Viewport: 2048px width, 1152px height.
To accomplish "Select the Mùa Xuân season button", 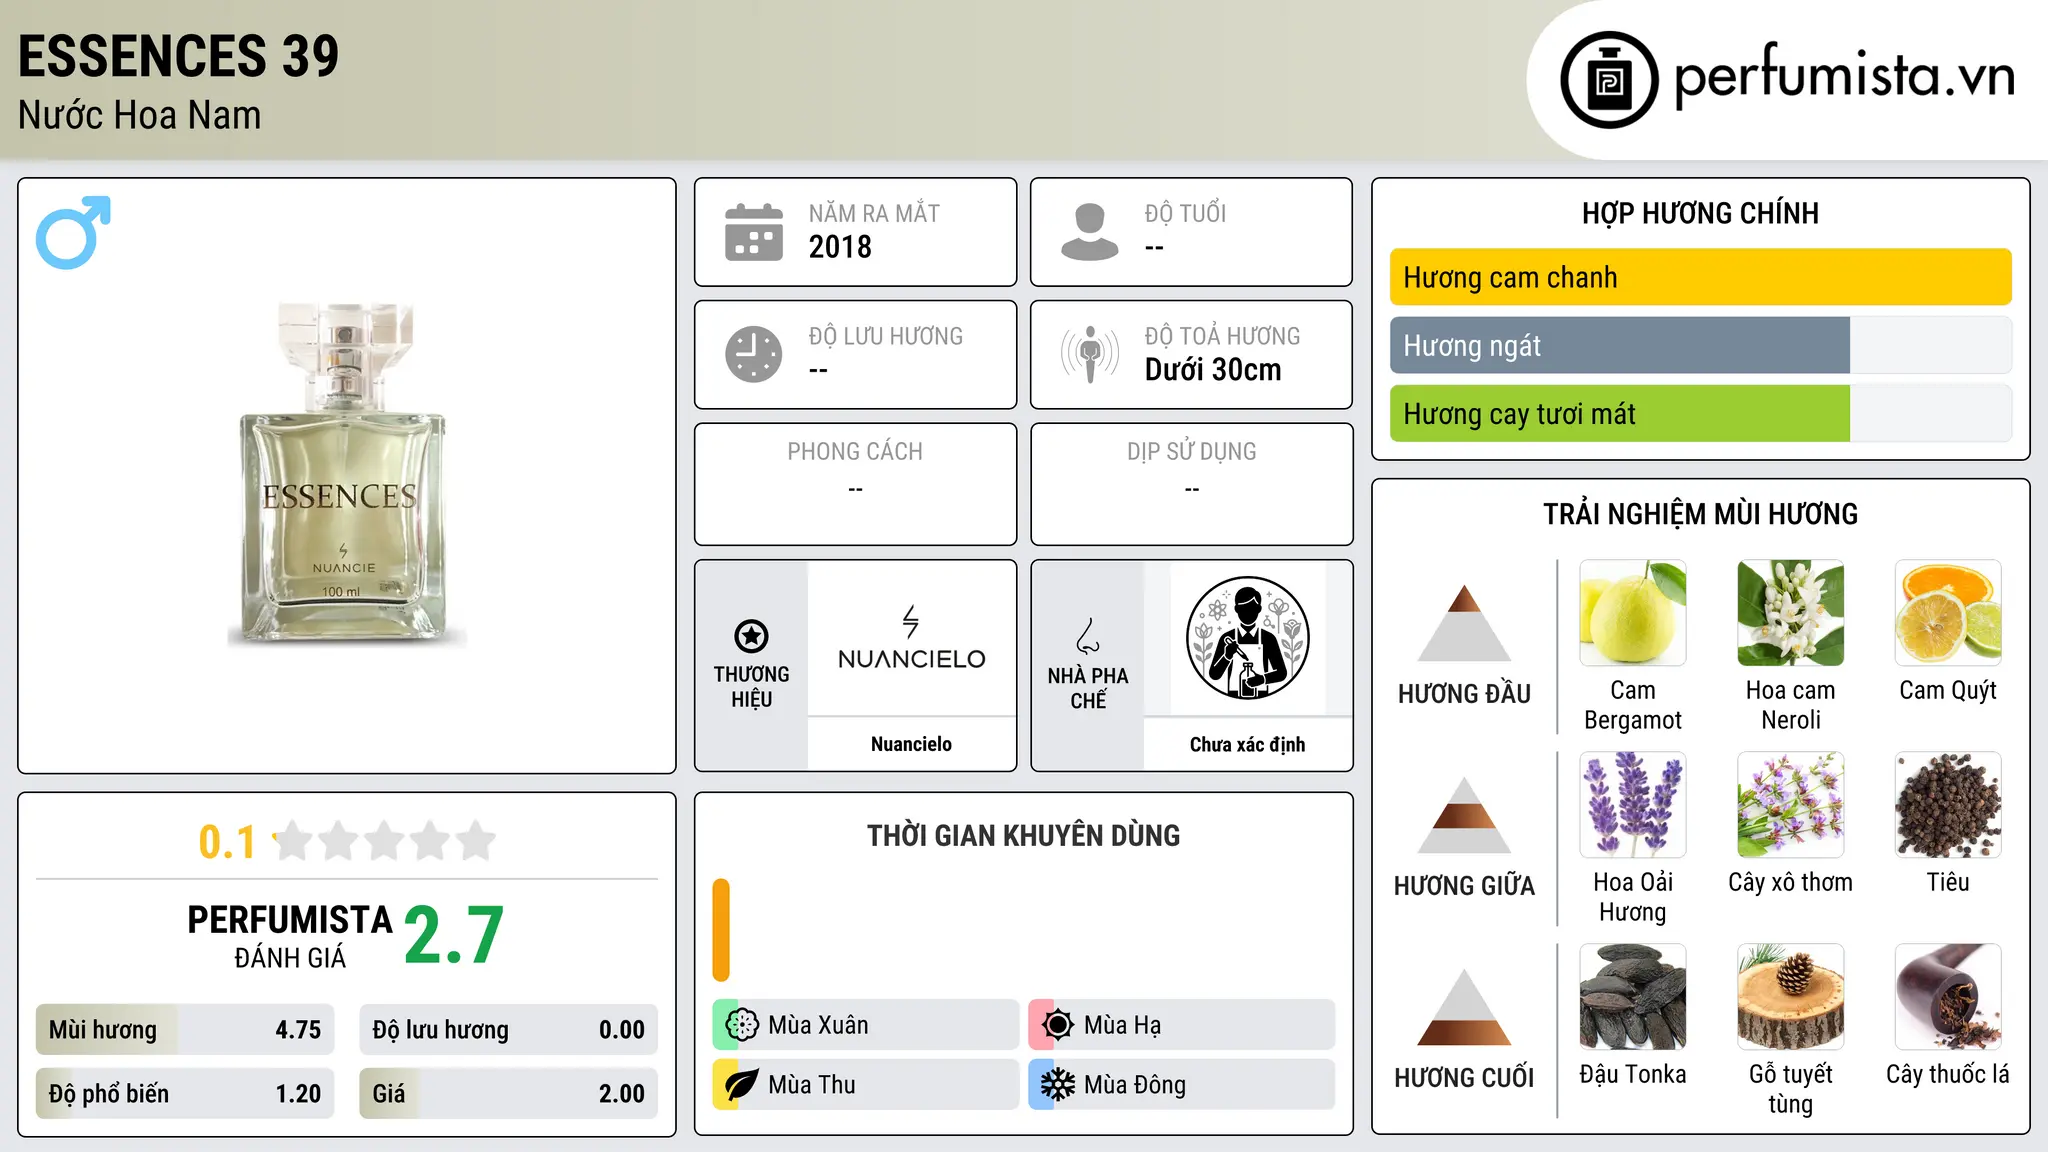I will click(865, 1025).
